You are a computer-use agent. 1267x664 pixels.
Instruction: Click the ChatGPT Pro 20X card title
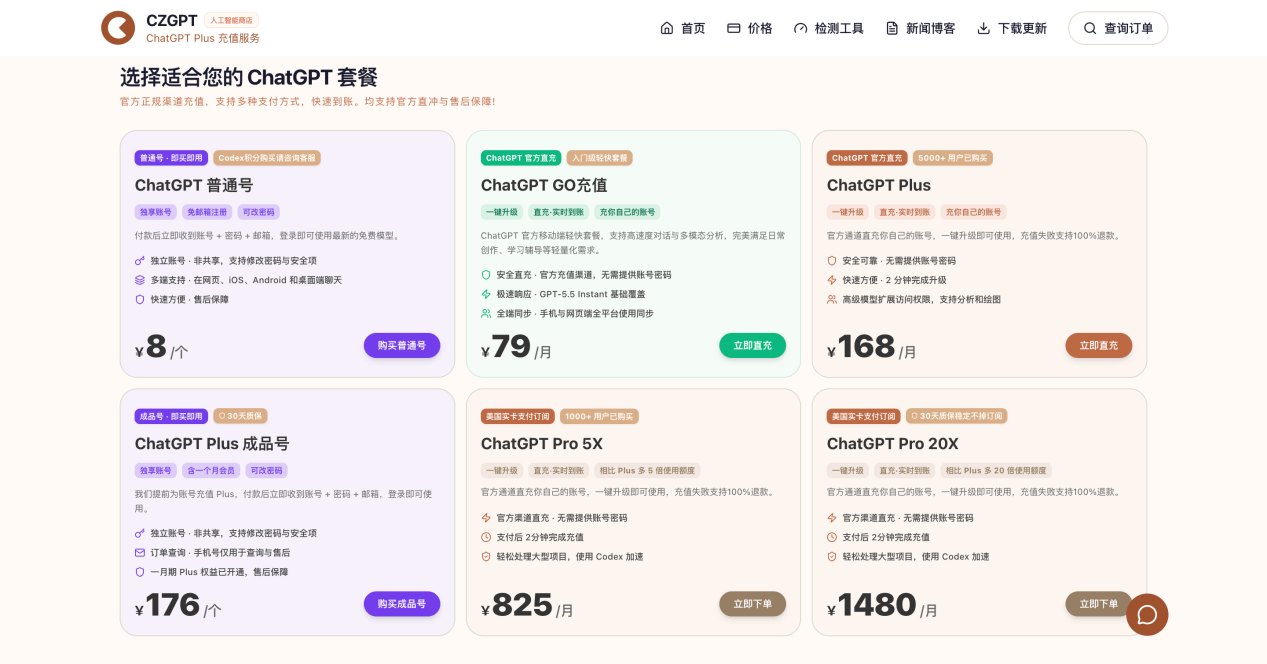893,444
